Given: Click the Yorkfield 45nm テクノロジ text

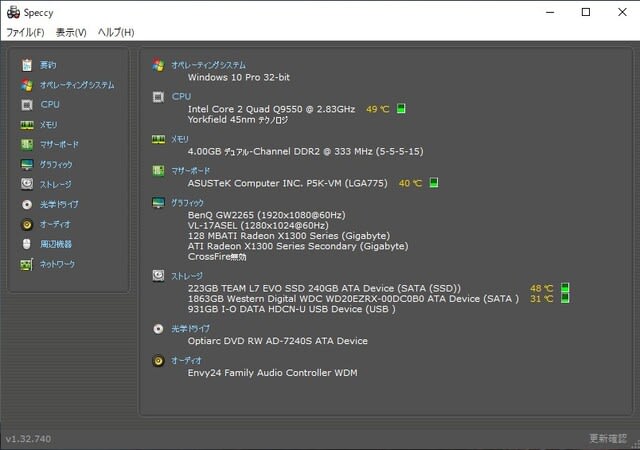Looking at the screenshot, I should (238, 120).
